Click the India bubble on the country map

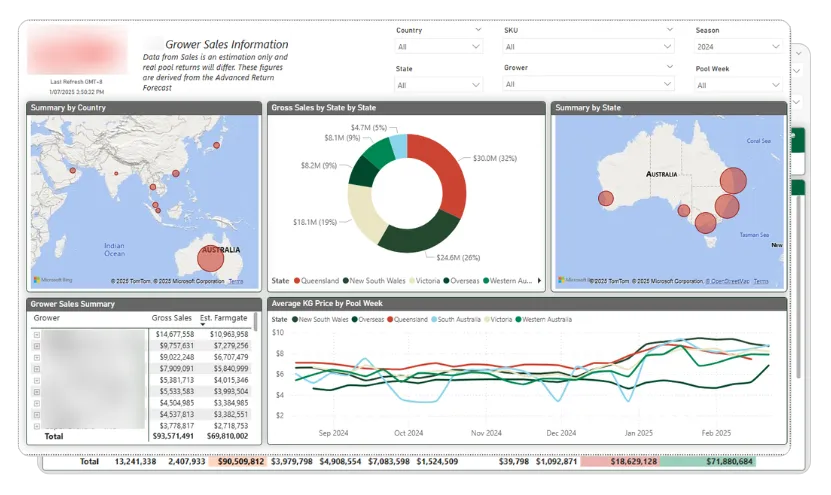tap(117, 173)
